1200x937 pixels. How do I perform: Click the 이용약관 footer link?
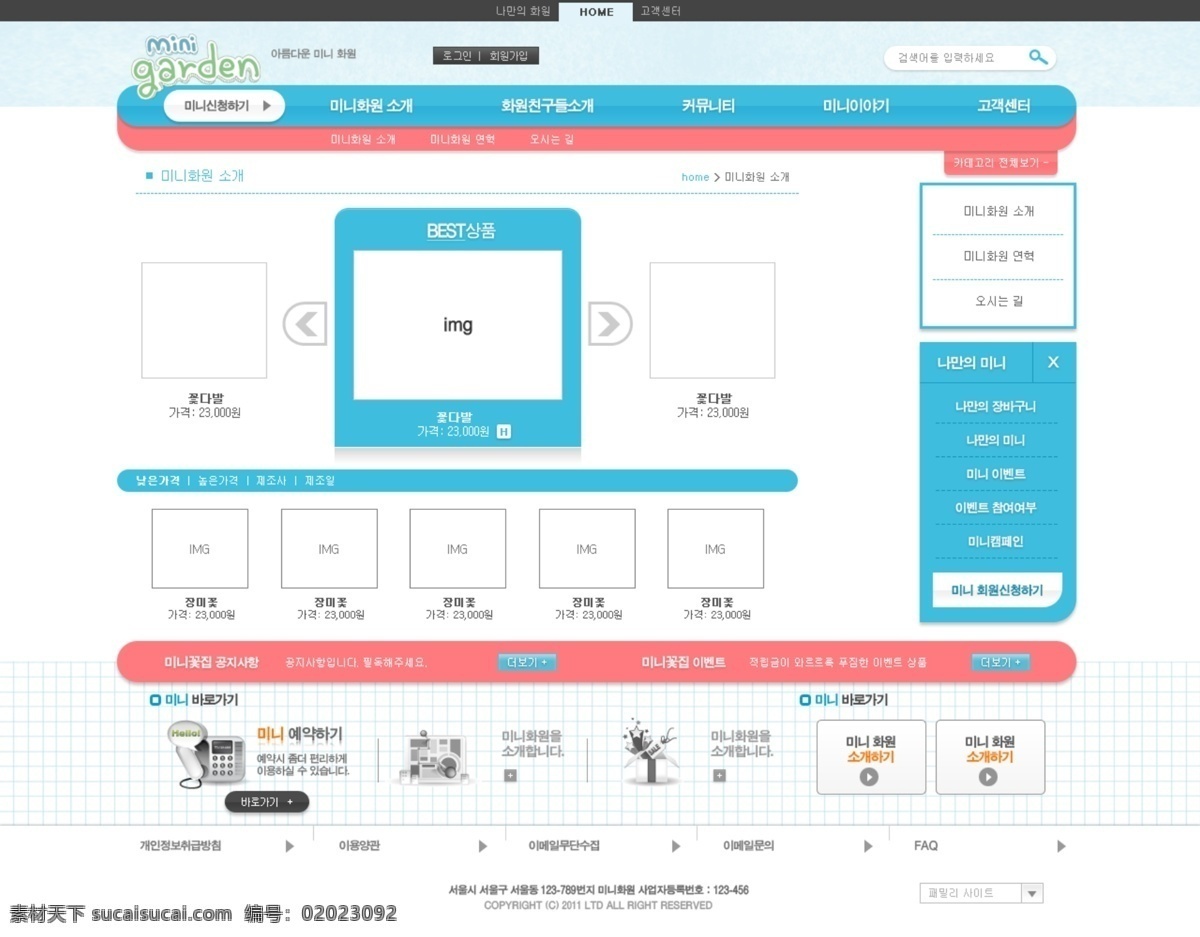(x=359, y=846)
